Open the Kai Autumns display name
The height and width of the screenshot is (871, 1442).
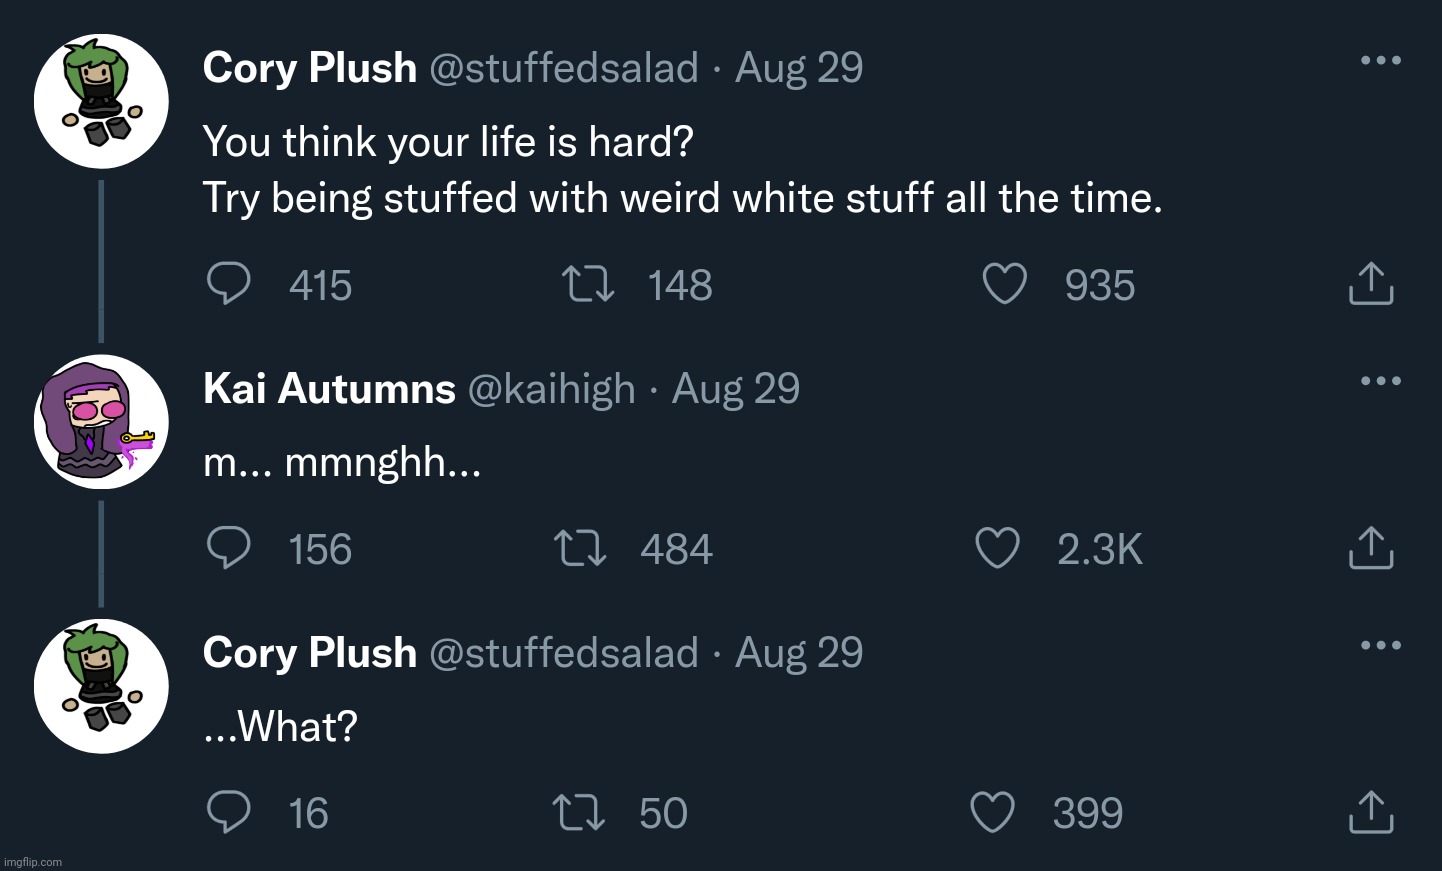point(329,388)
